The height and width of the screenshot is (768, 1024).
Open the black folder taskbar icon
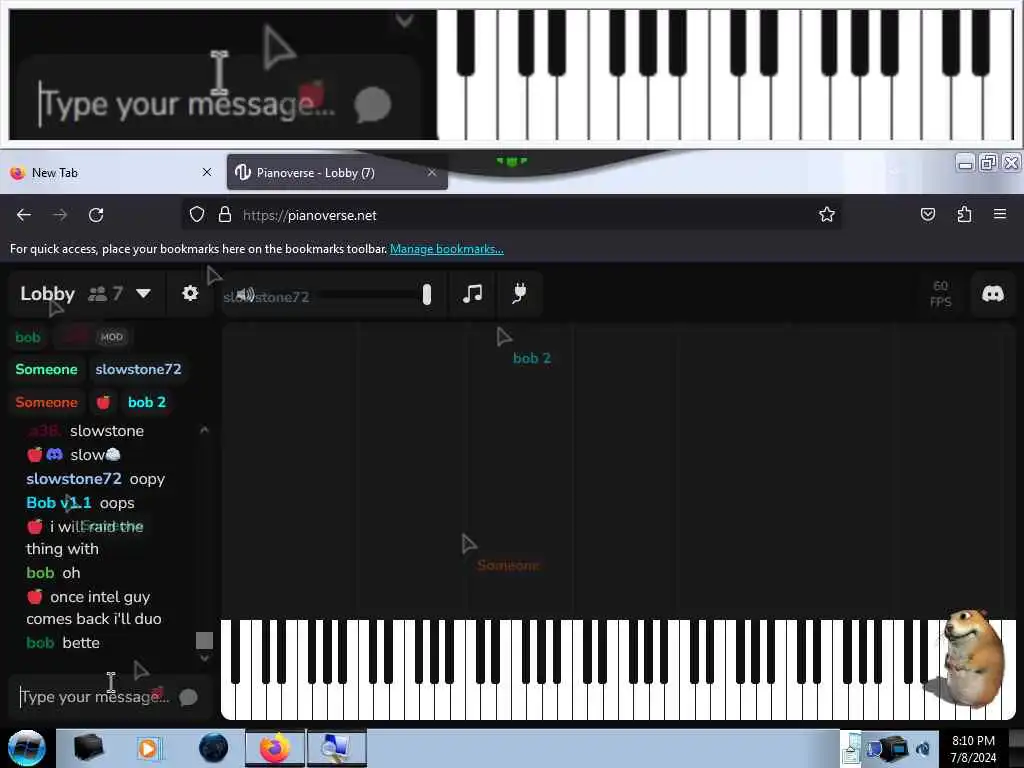[x=89, y=748]
